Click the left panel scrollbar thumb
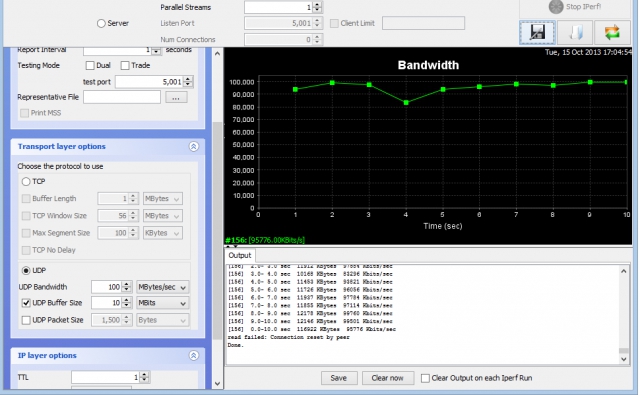640x395 pixels. click(x=218, y=231)
